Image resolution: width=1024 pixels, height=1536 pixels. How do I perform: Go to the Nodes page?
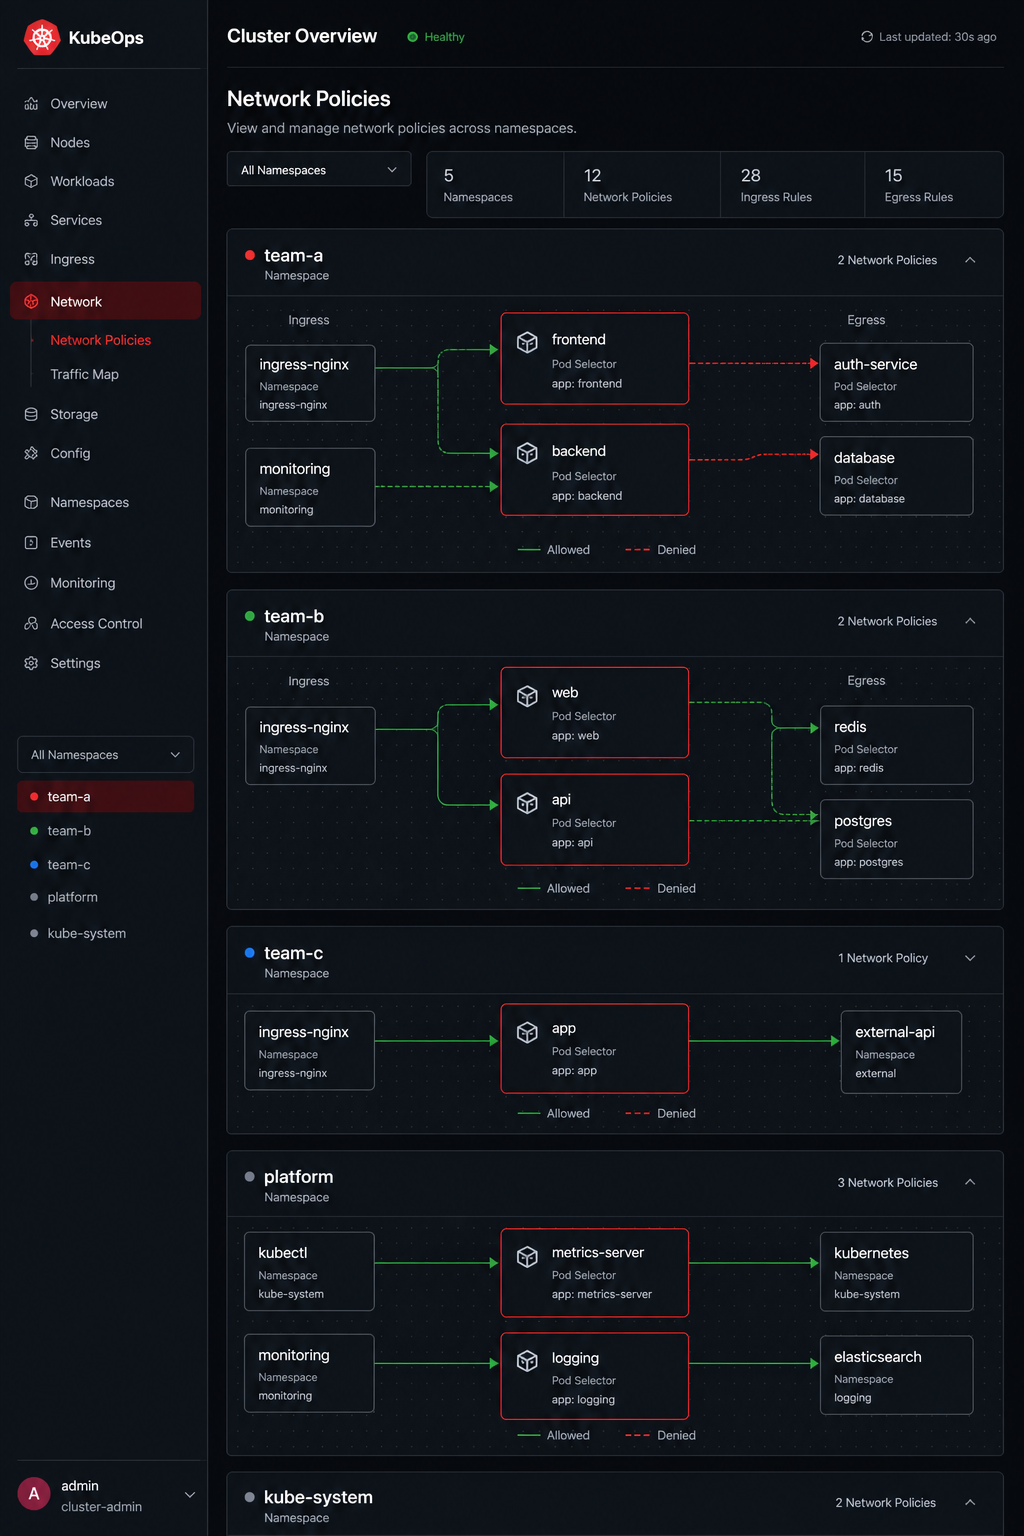click(x=105, y=143)
